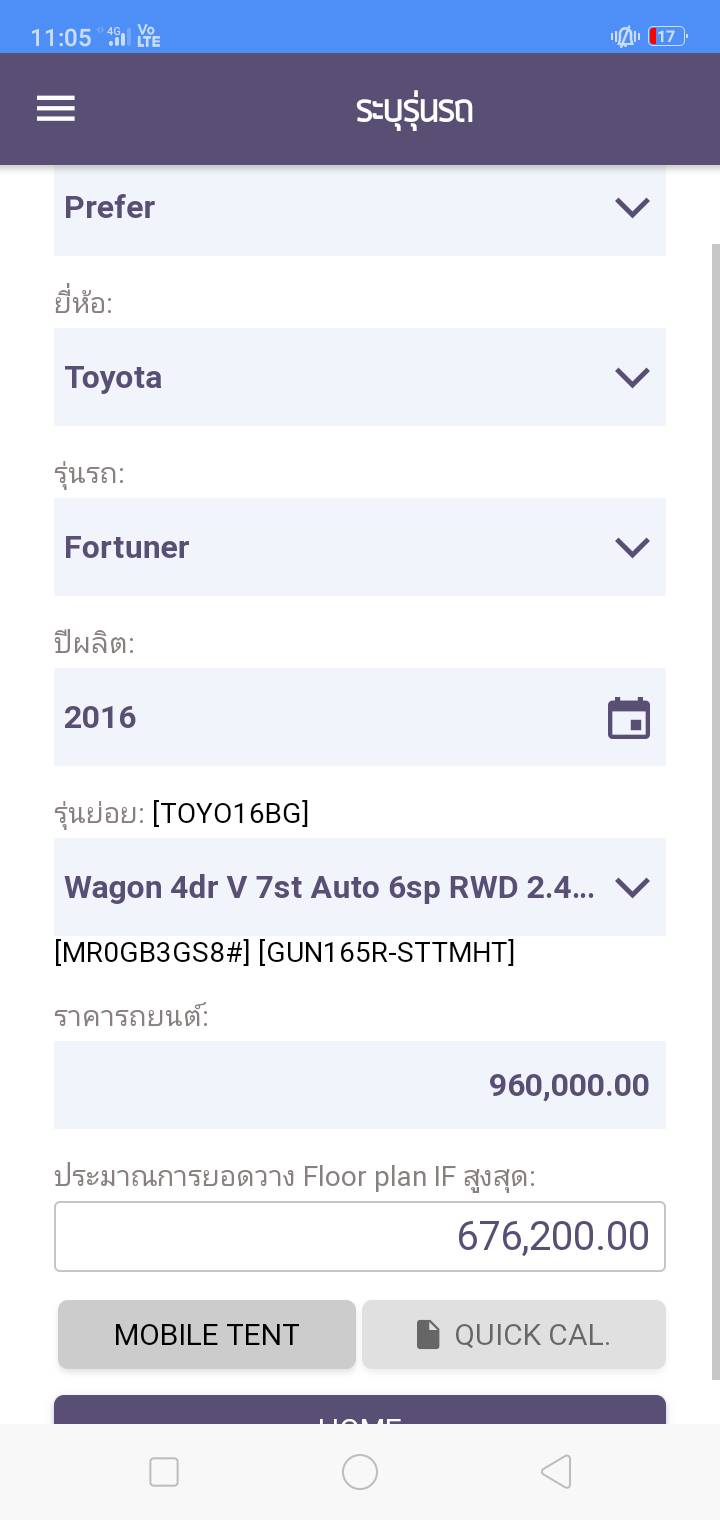Click the 676,200.00 floor plan field
The height and width of the screenshot is (1520, 720).
360,1236
